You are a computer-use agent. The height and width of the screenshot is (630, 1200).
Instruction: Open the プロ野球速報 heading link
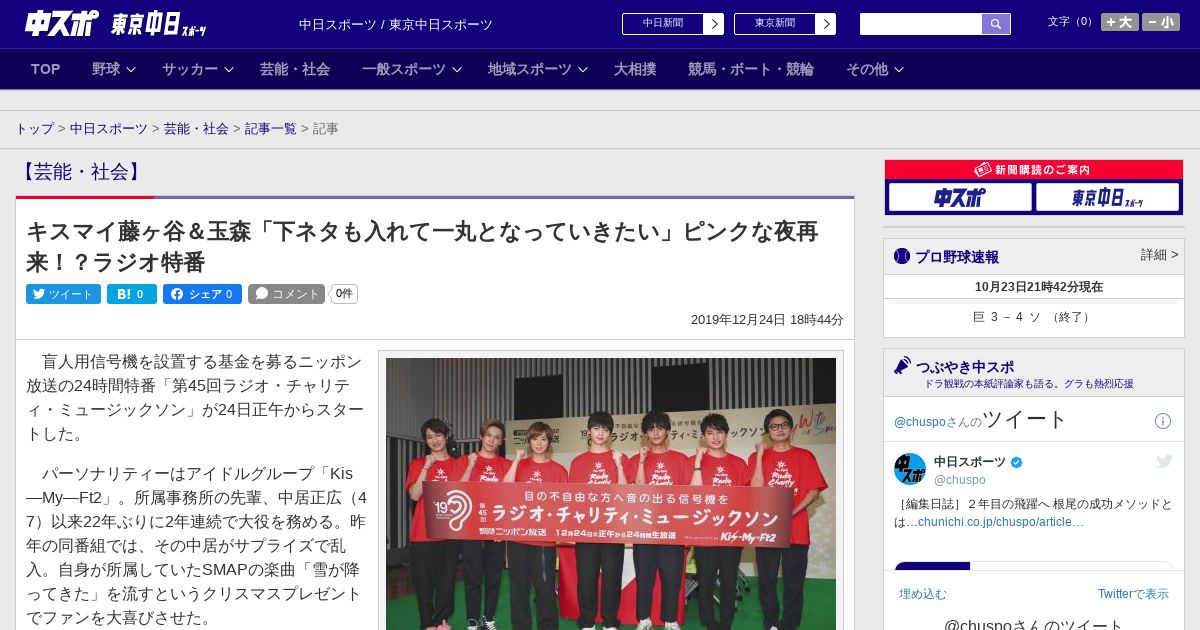tap(957, 257)
